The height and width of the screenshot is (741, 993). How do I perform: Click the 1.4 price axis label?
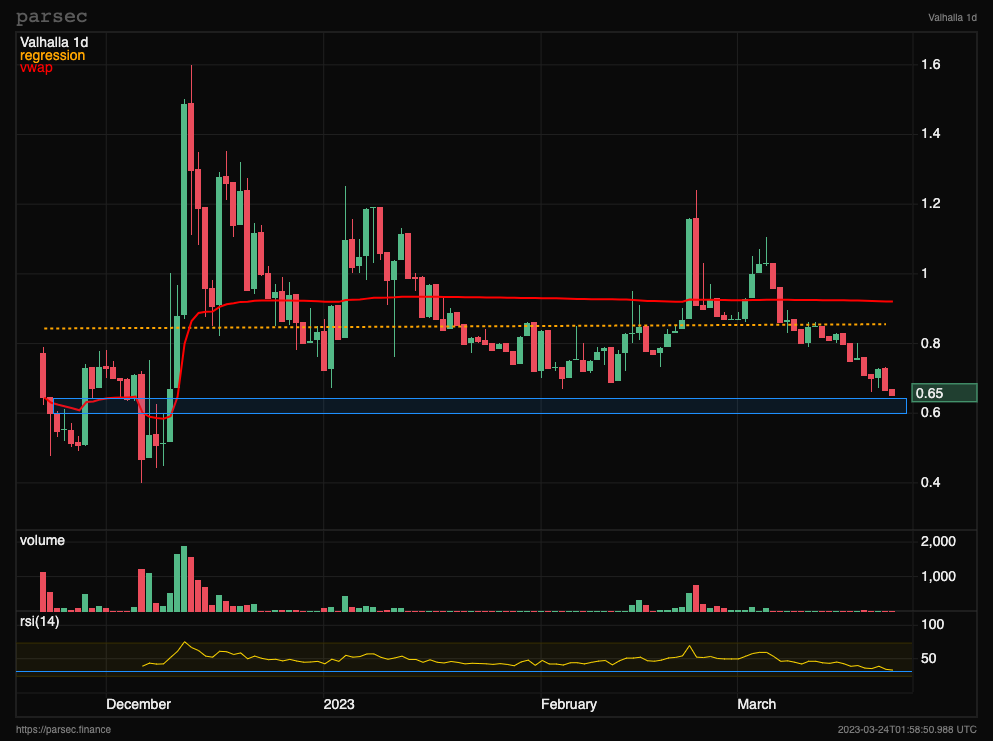[x=930, y=134]
